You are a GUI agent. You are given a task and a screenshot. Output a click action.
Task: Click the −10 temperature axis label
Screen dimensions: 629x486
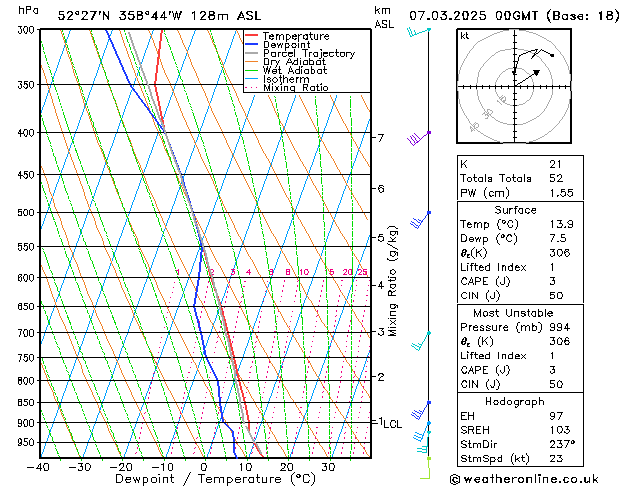click(162, 467)
